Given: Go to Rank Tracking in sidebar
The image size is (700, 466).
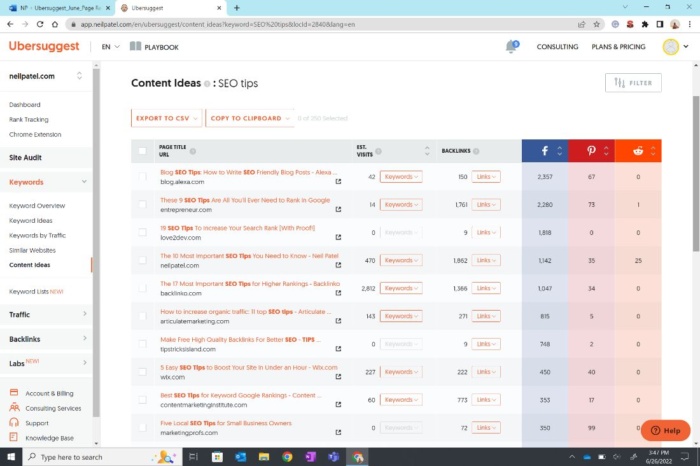Looking at the screenshot, I should pyautogui.click(x=29, y=119).
